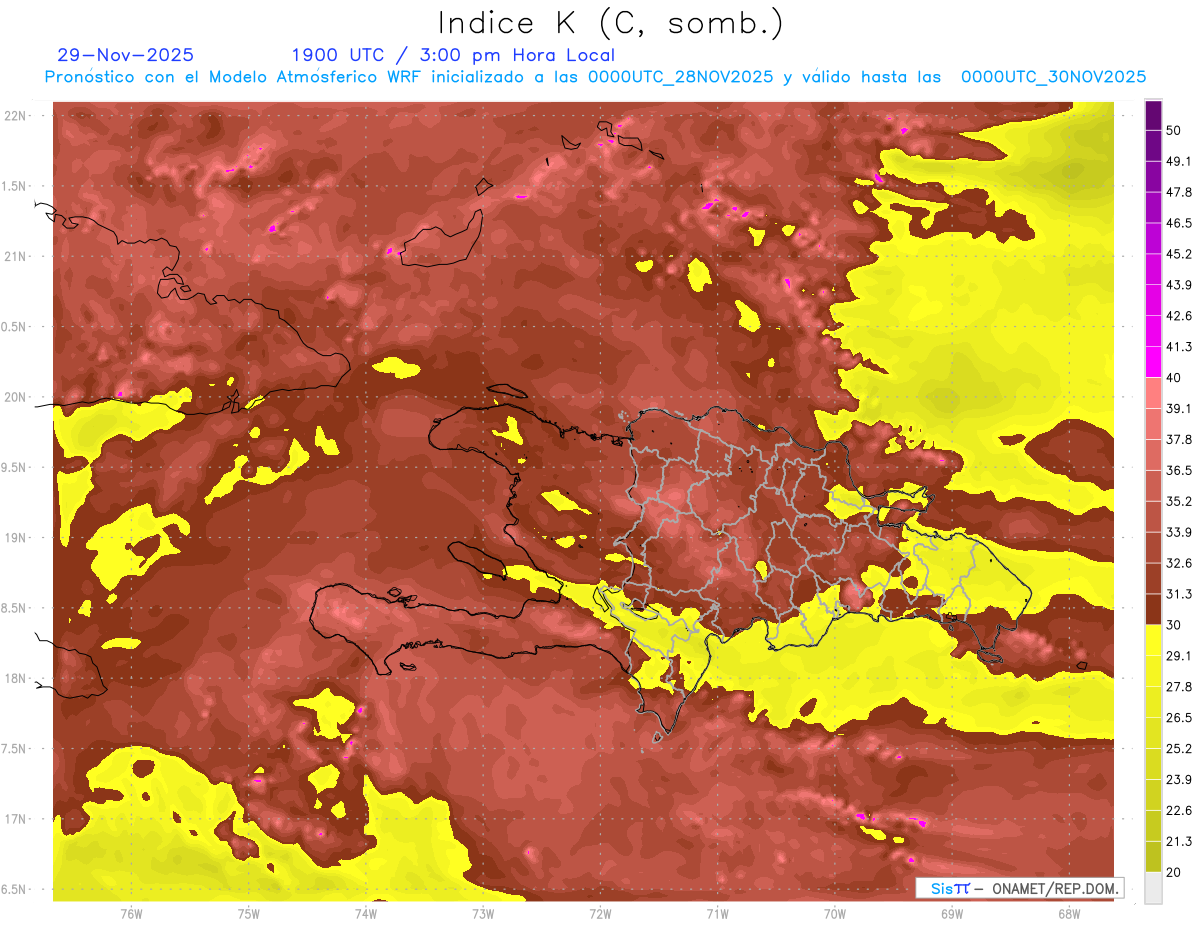Click the "68W" longitude label
The image size is (1200, 927).
1068,914
